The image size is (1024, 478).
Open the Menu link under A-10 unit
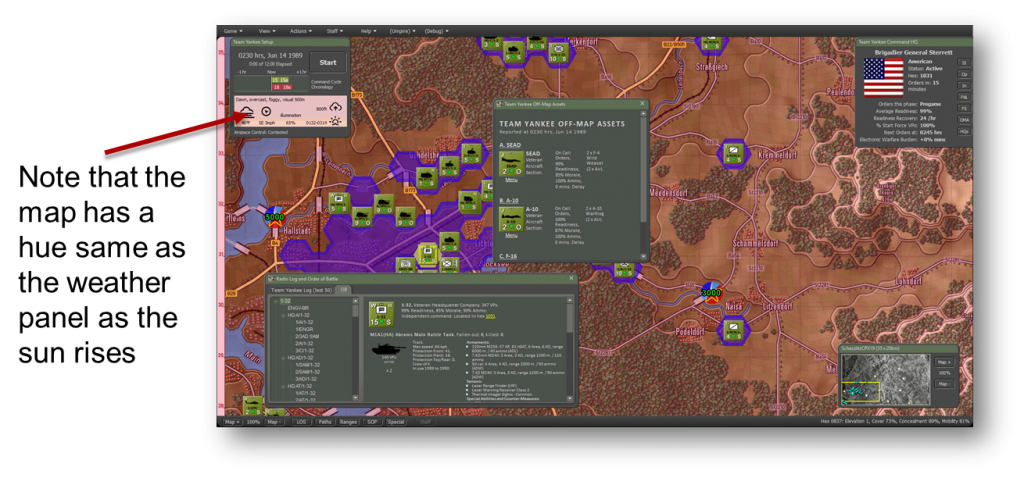point(511,235)
